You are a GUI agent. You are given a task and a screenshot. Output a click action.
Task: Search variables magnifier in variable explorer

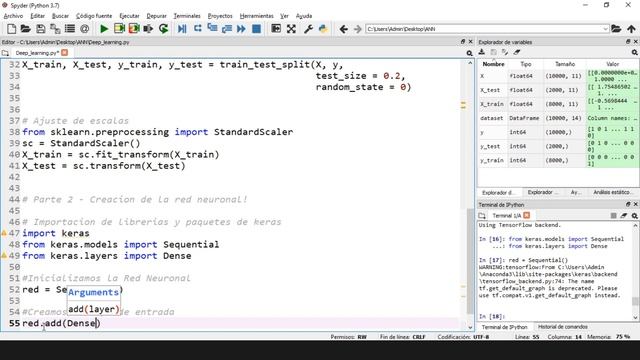pos(635,52)
